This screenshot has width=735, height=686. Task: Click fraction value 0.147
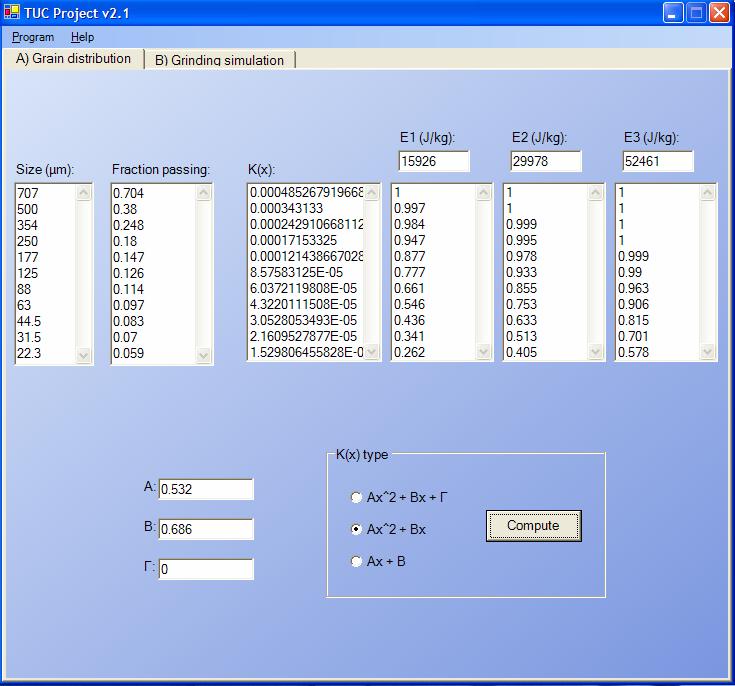pyautogui.click(x=128, y=257)
